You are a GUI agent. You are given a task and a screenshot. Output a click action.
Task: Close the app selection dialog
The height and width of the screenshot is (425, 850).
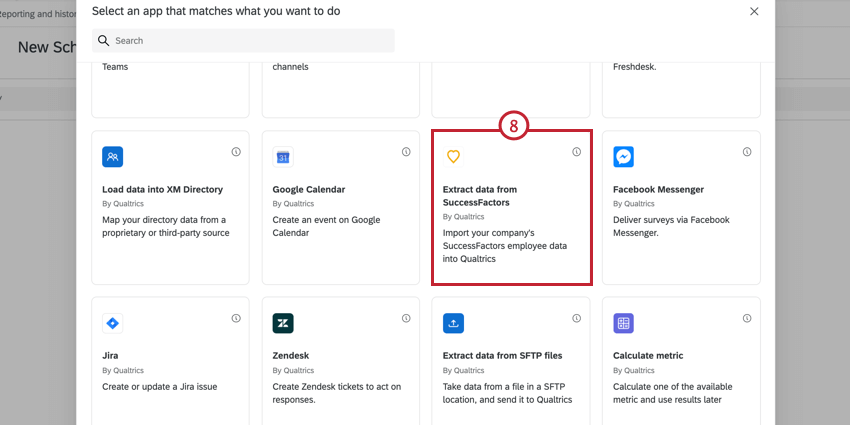click(x=754, y=11)
